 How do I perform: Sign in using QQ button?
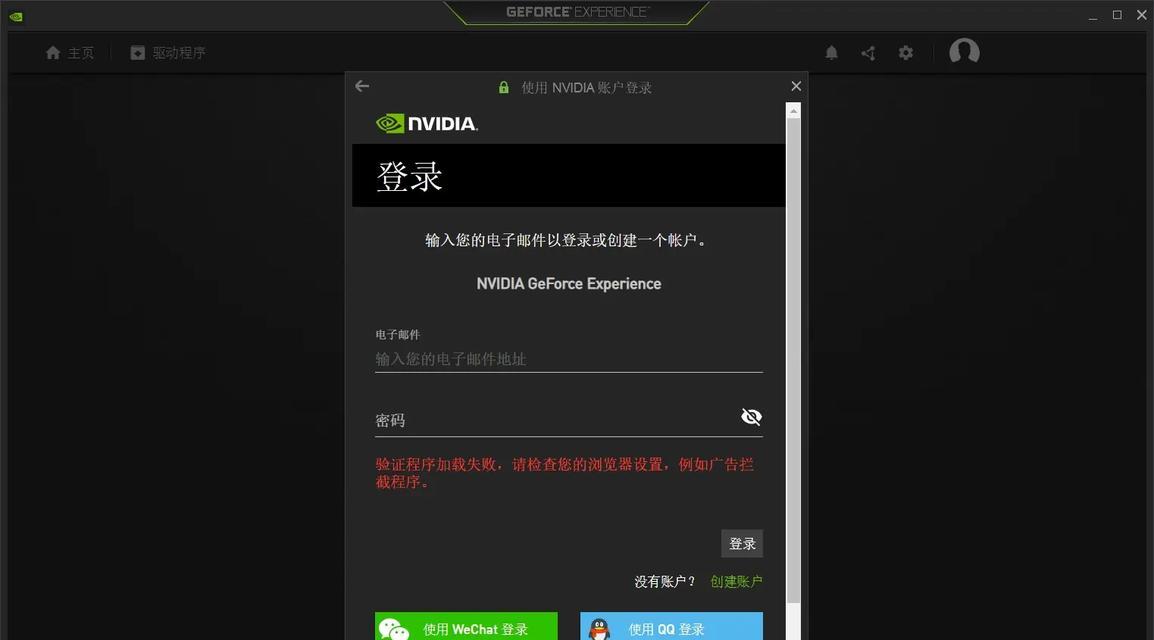pyautogui.click(x=671, y=626)
